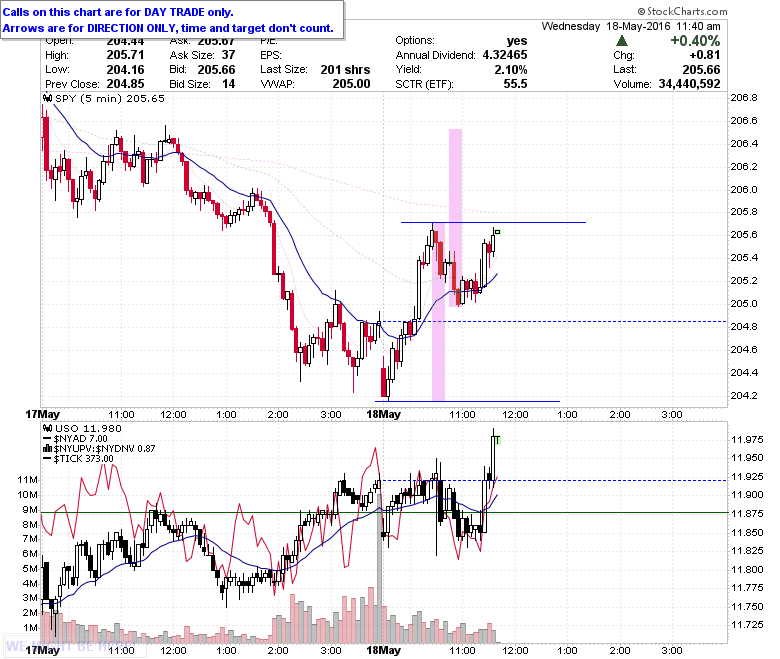Image resolution: width=780 pixels, height=659 pixels.
Task: Click the +0.40% percent change value
Action: (695, 41)
